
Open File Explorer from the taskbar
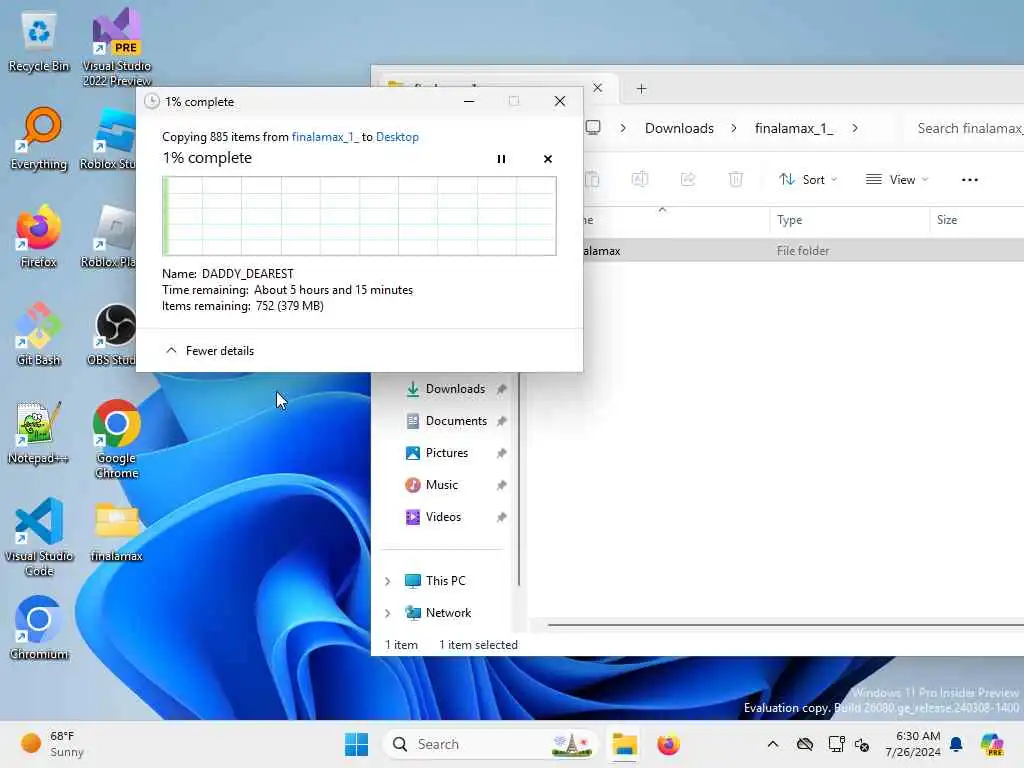click(x=624, y=744)
